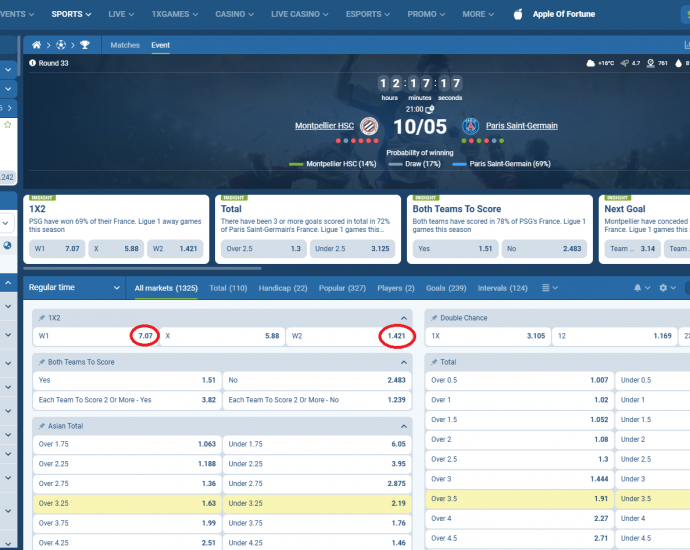Image resolution: width=690 pixels, height=550 pixels.
Task: Select the Players (2) tab
Action: point(396,288)
